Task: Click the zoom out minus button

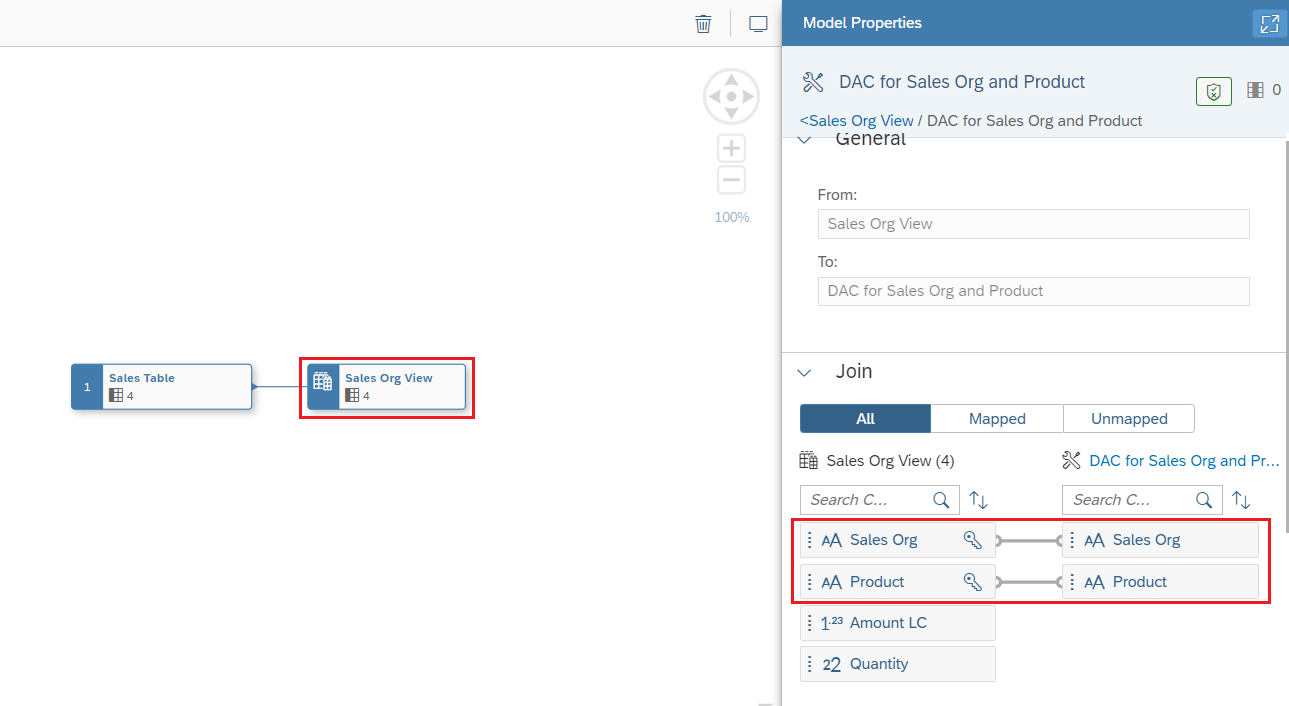Action: click(x=732, y=181)
